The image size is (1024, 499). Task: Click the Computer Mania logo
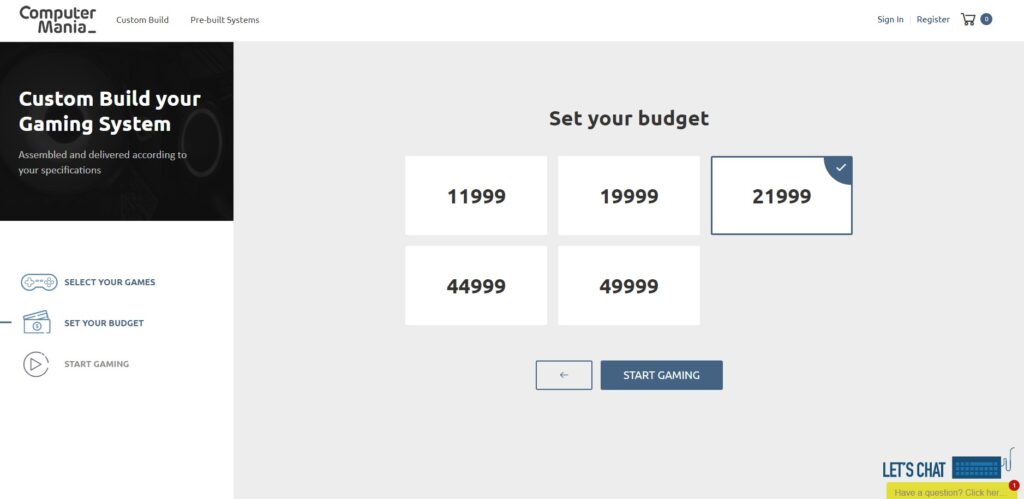coord(58,19)
